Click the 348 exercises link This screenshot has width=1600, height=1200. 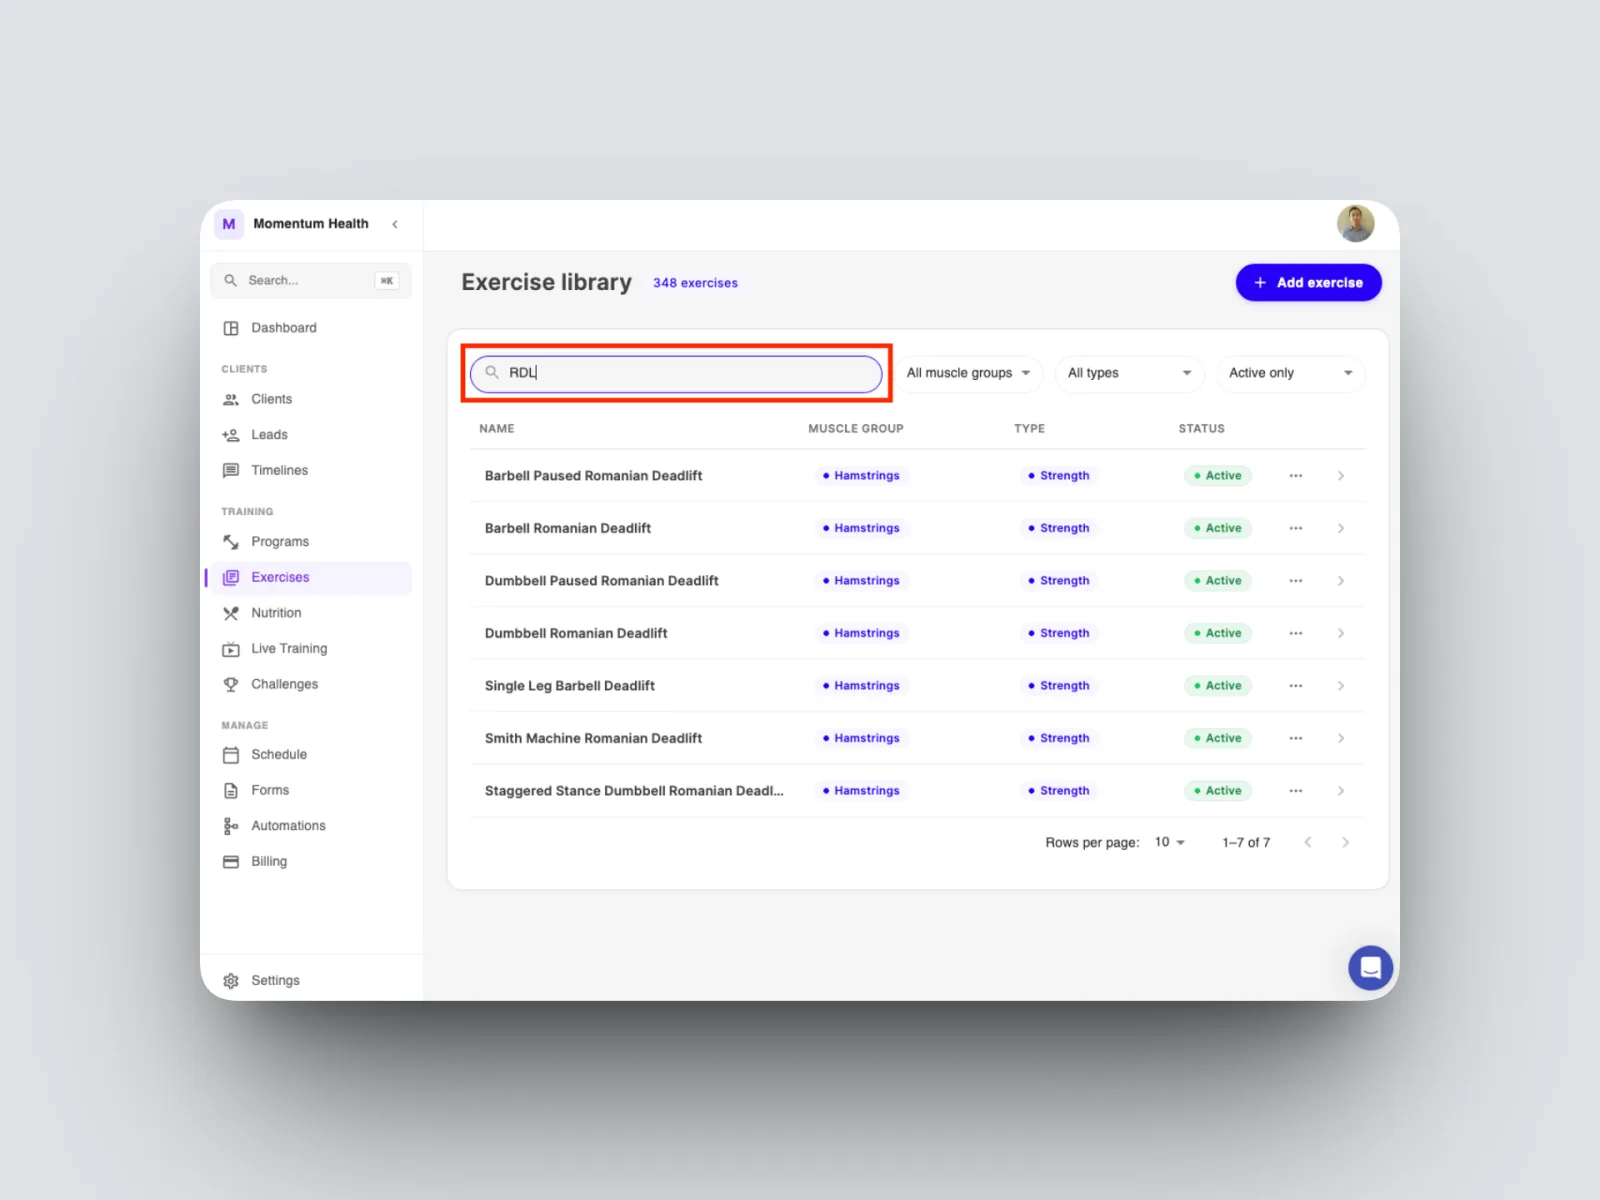pos(695,283)
